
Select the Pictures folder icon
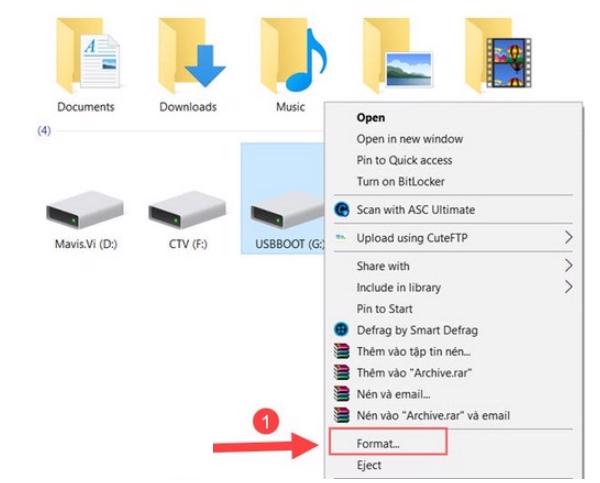tap(396, 55)
